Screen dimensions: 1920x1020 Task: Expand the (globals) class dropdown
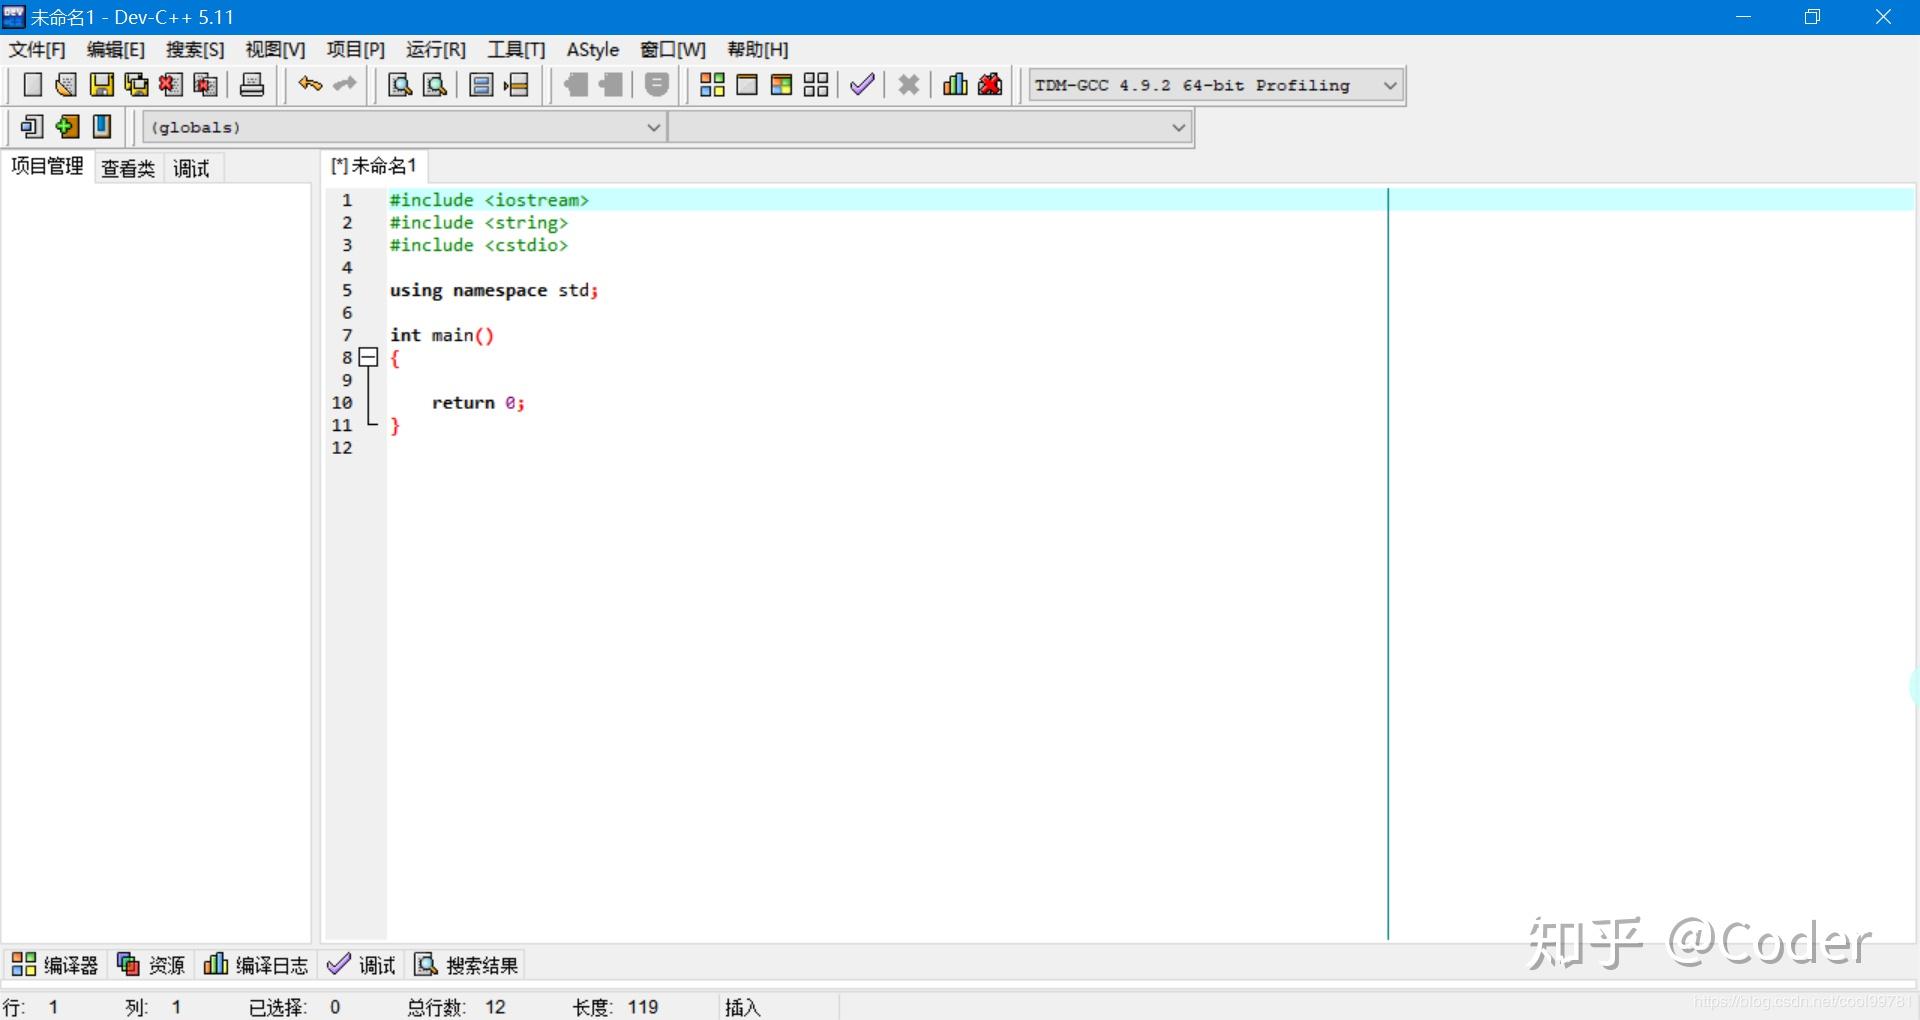pyautogui.click(x=405, y=127)
